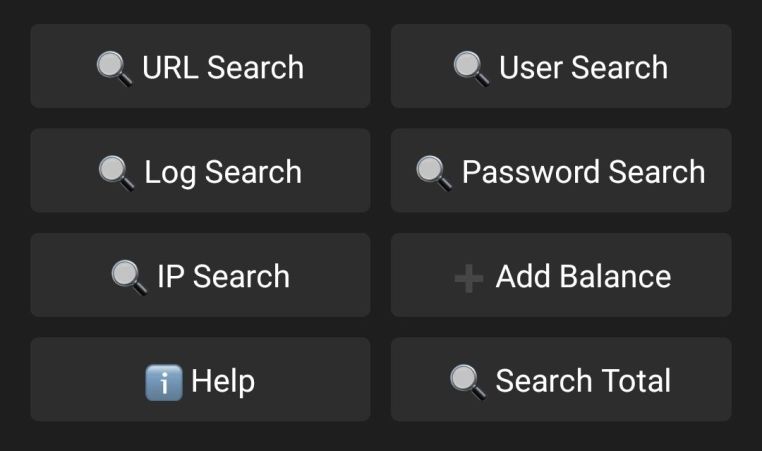This screenshot has width=762, height=451.
Task: Select the Search Total button
Action: 561,380
